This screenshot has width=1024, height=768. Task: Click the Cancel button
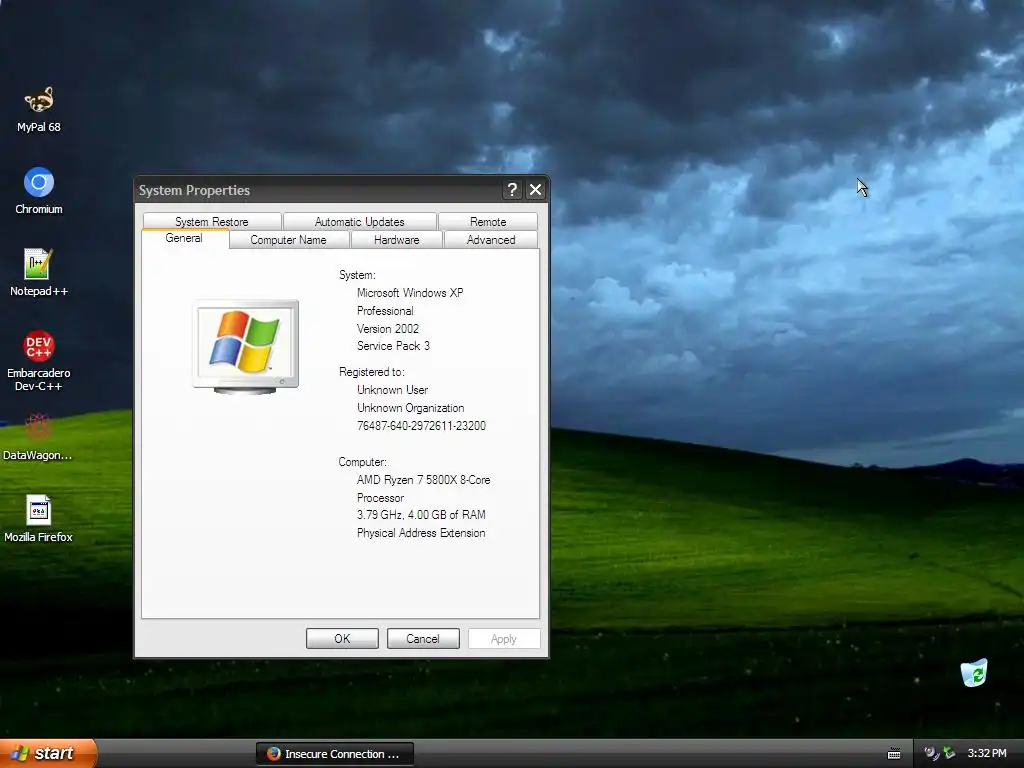click(423, 639)
